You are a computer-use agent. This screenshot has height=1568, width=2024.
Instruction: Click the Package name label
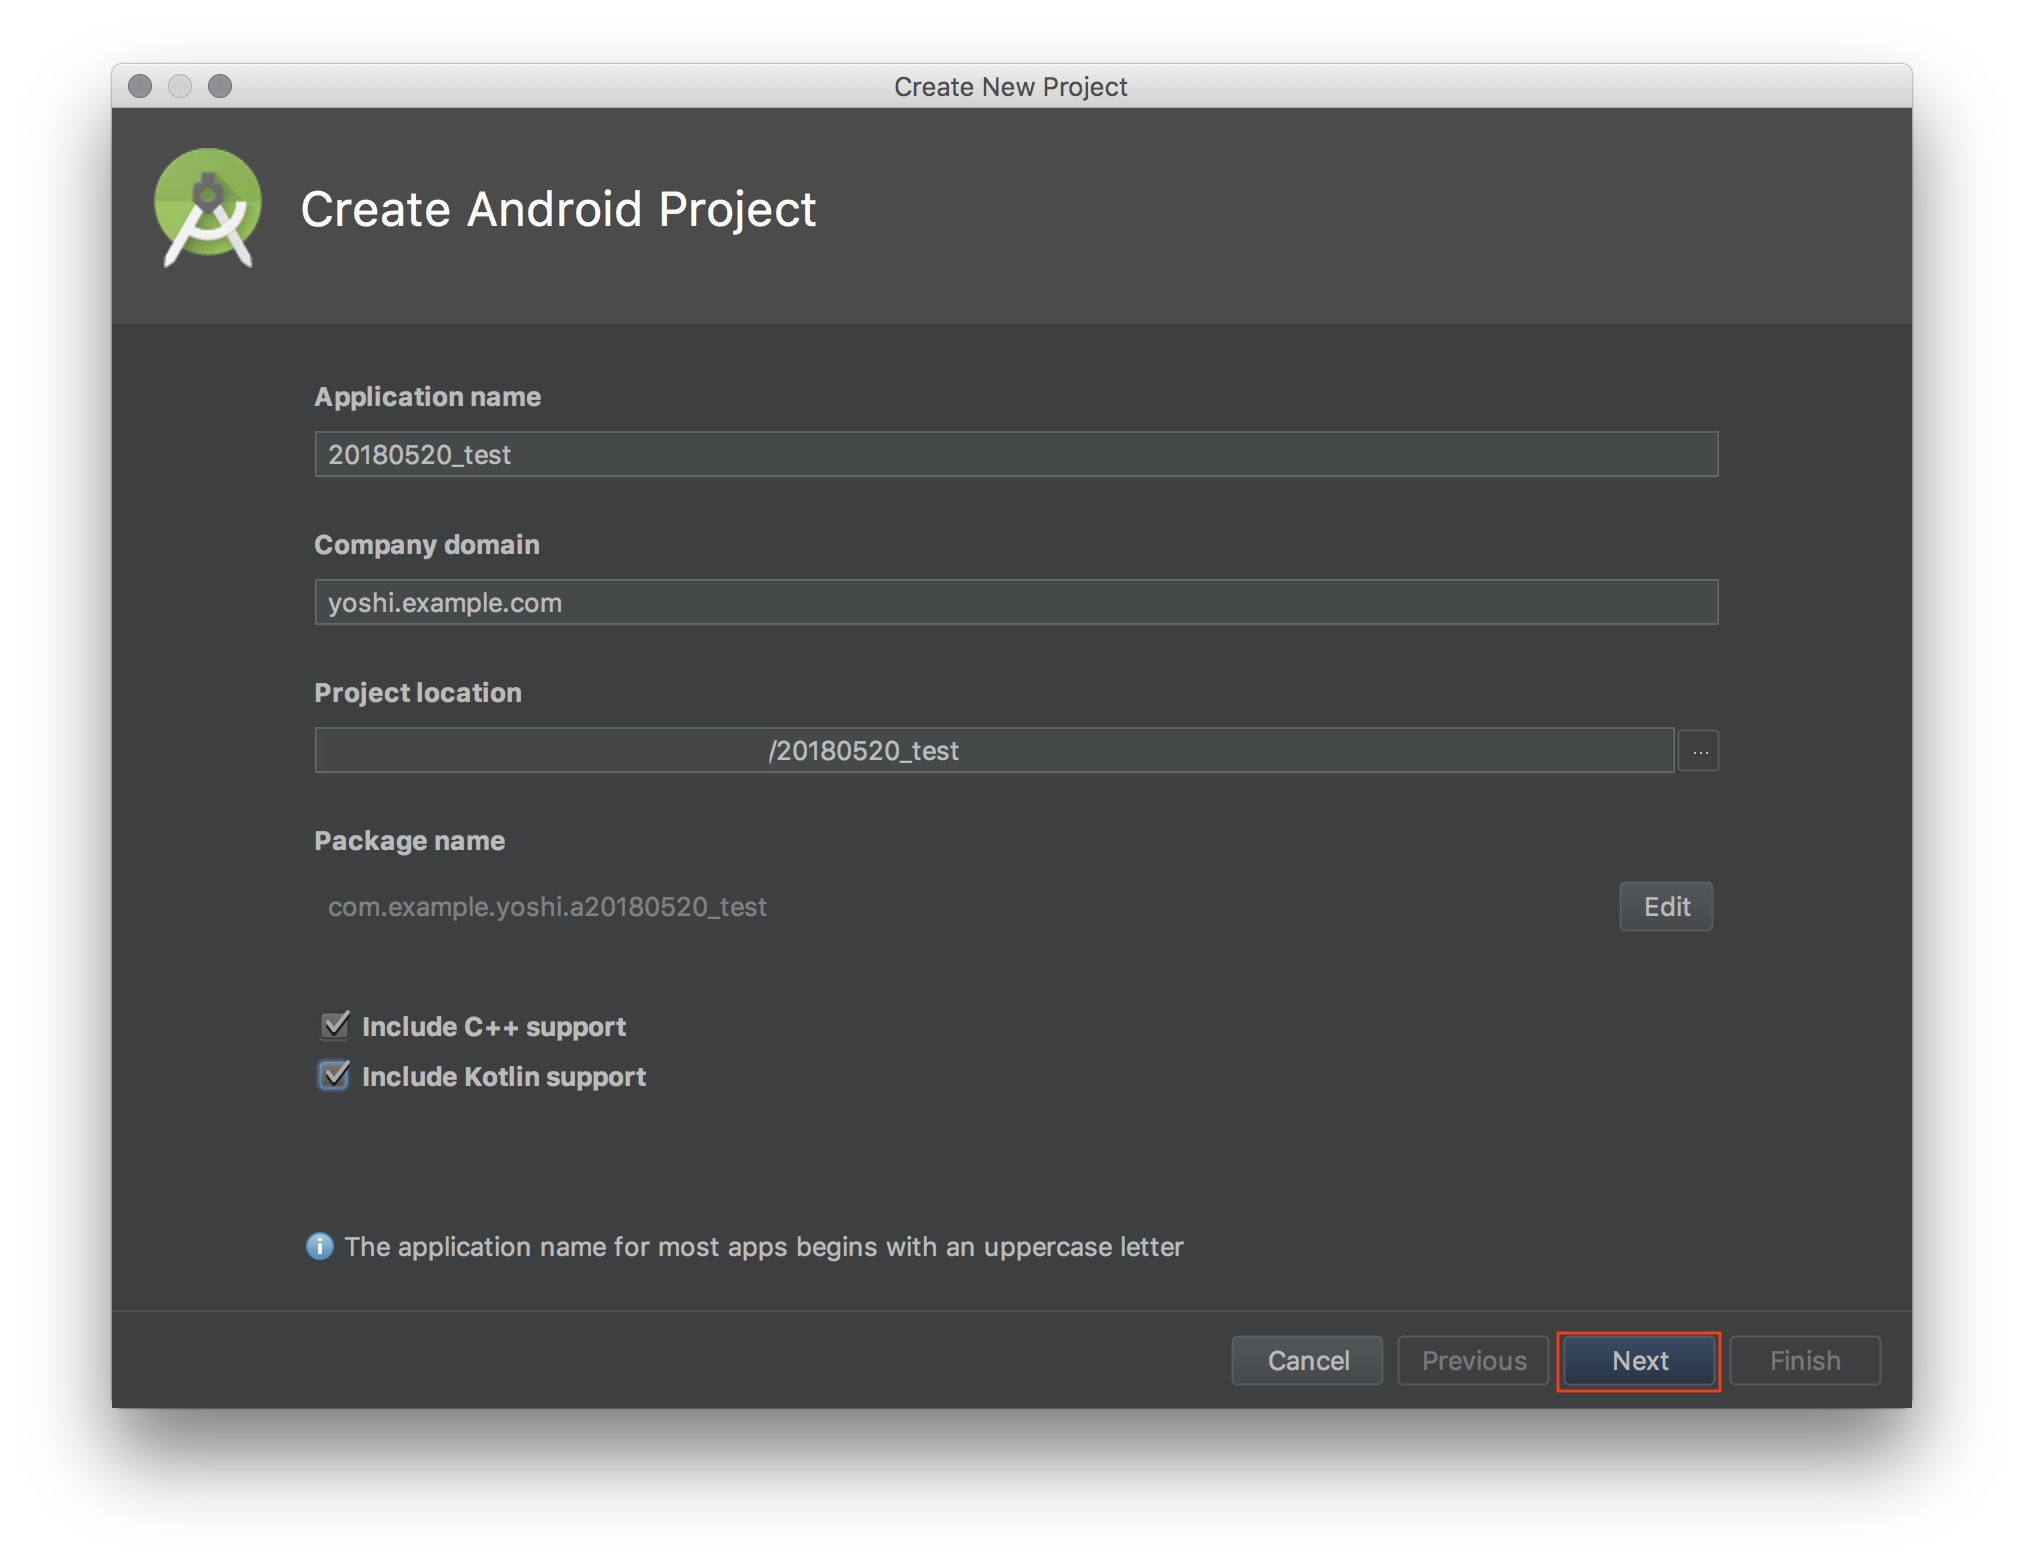(x=410, y=841)
